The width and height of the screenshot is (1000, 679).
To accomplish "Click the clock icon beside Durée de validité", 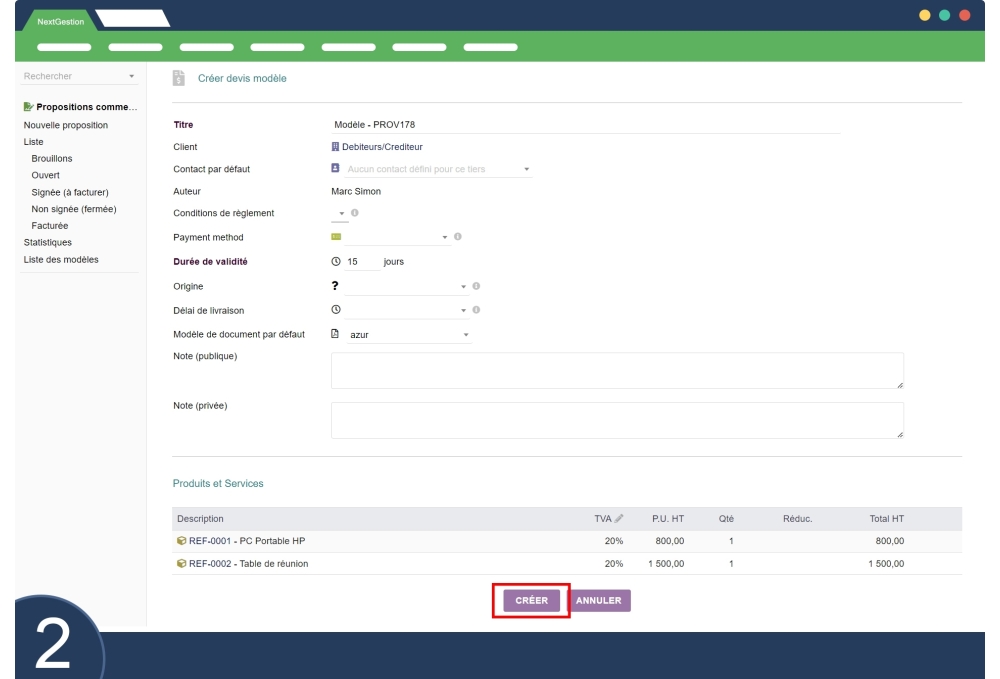I will (x=337, y=260).
